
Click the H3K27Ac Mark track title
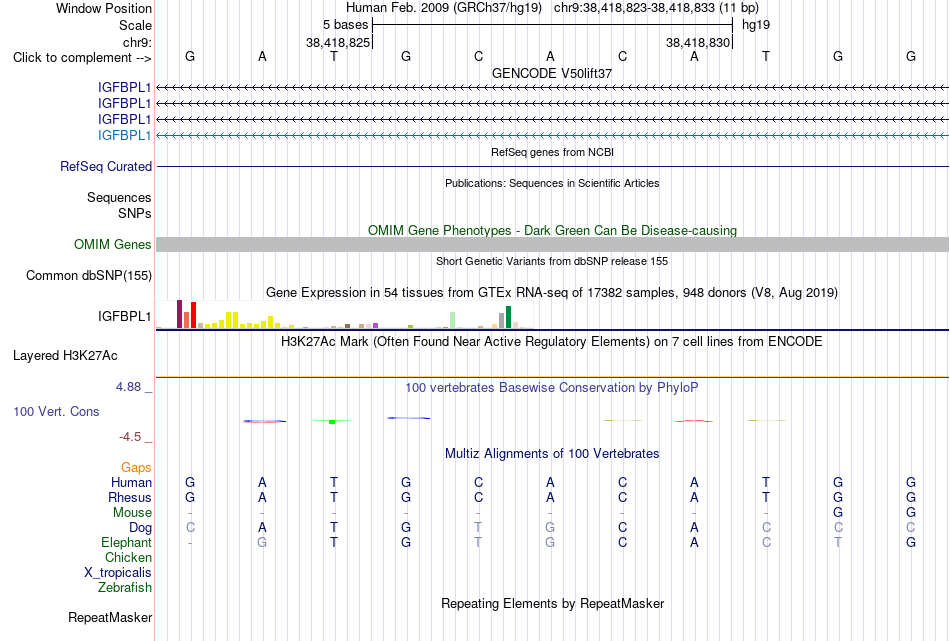point(552,342)
